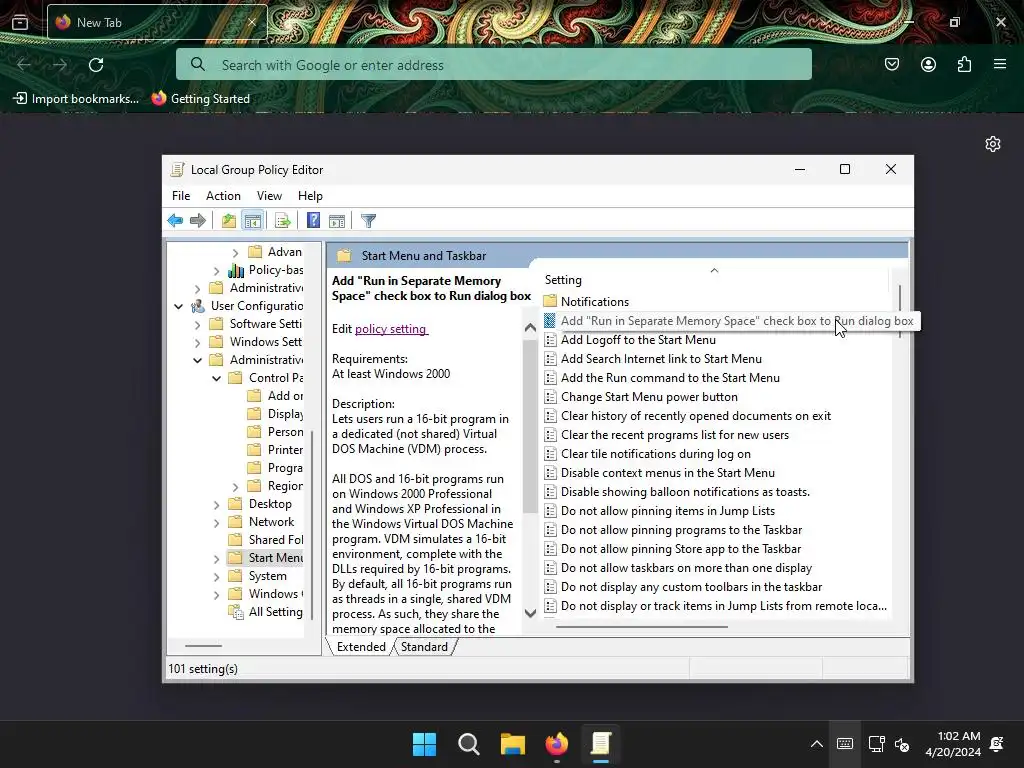
Task: Open the Help menu
Action: (310, 196)
